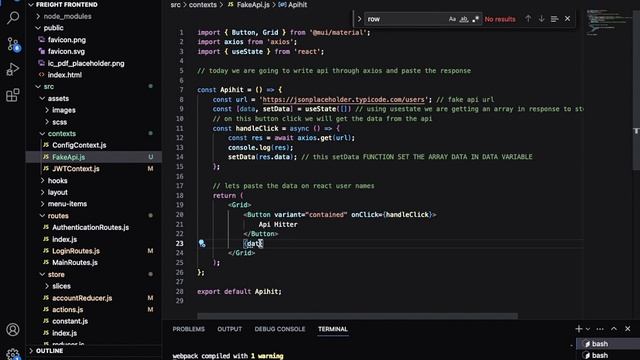640x360 pixels.
Task: Go to next match arrow
Action: pos(541,19)
